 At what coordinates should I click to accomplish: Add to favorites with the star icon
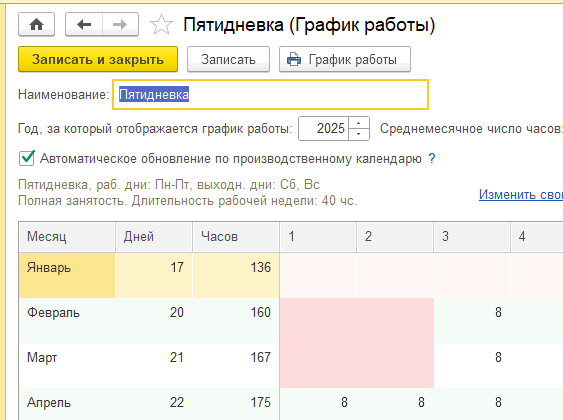tap(161, 24)
